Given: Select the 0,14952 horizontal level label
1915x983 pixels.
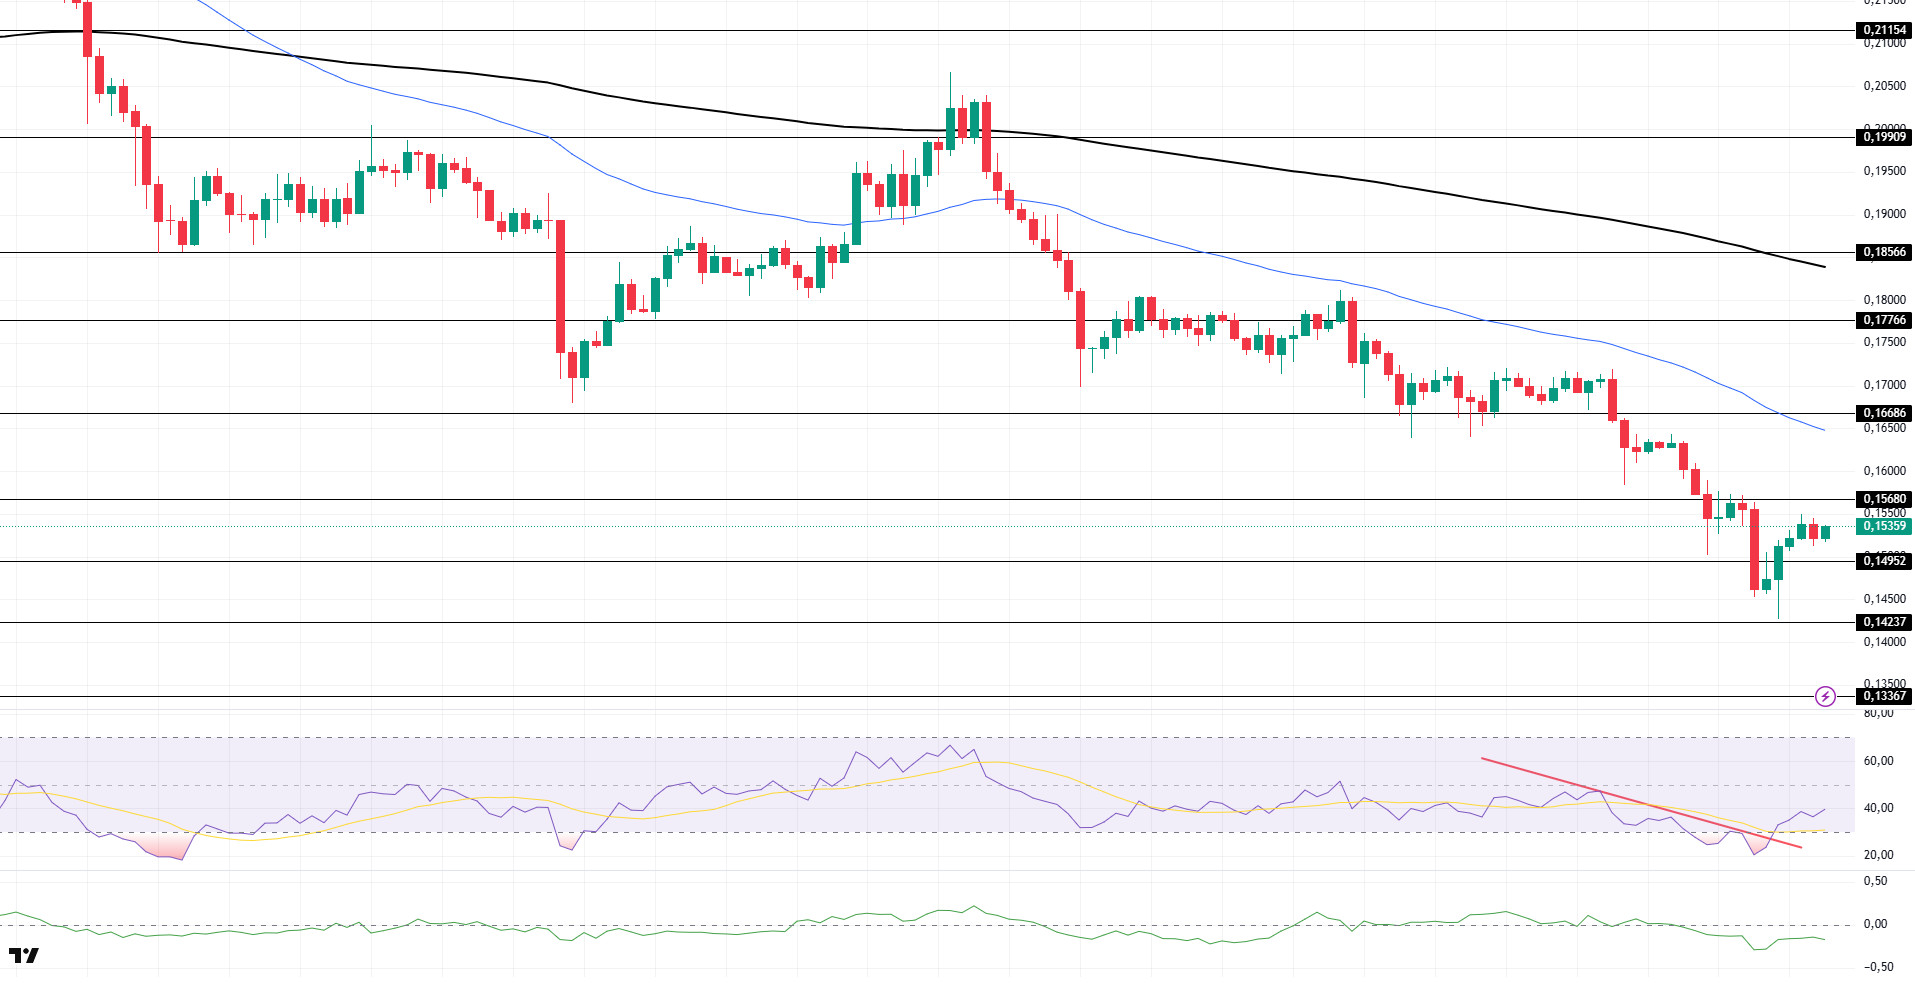Looking at the screenshot, I should (1884, 561).
